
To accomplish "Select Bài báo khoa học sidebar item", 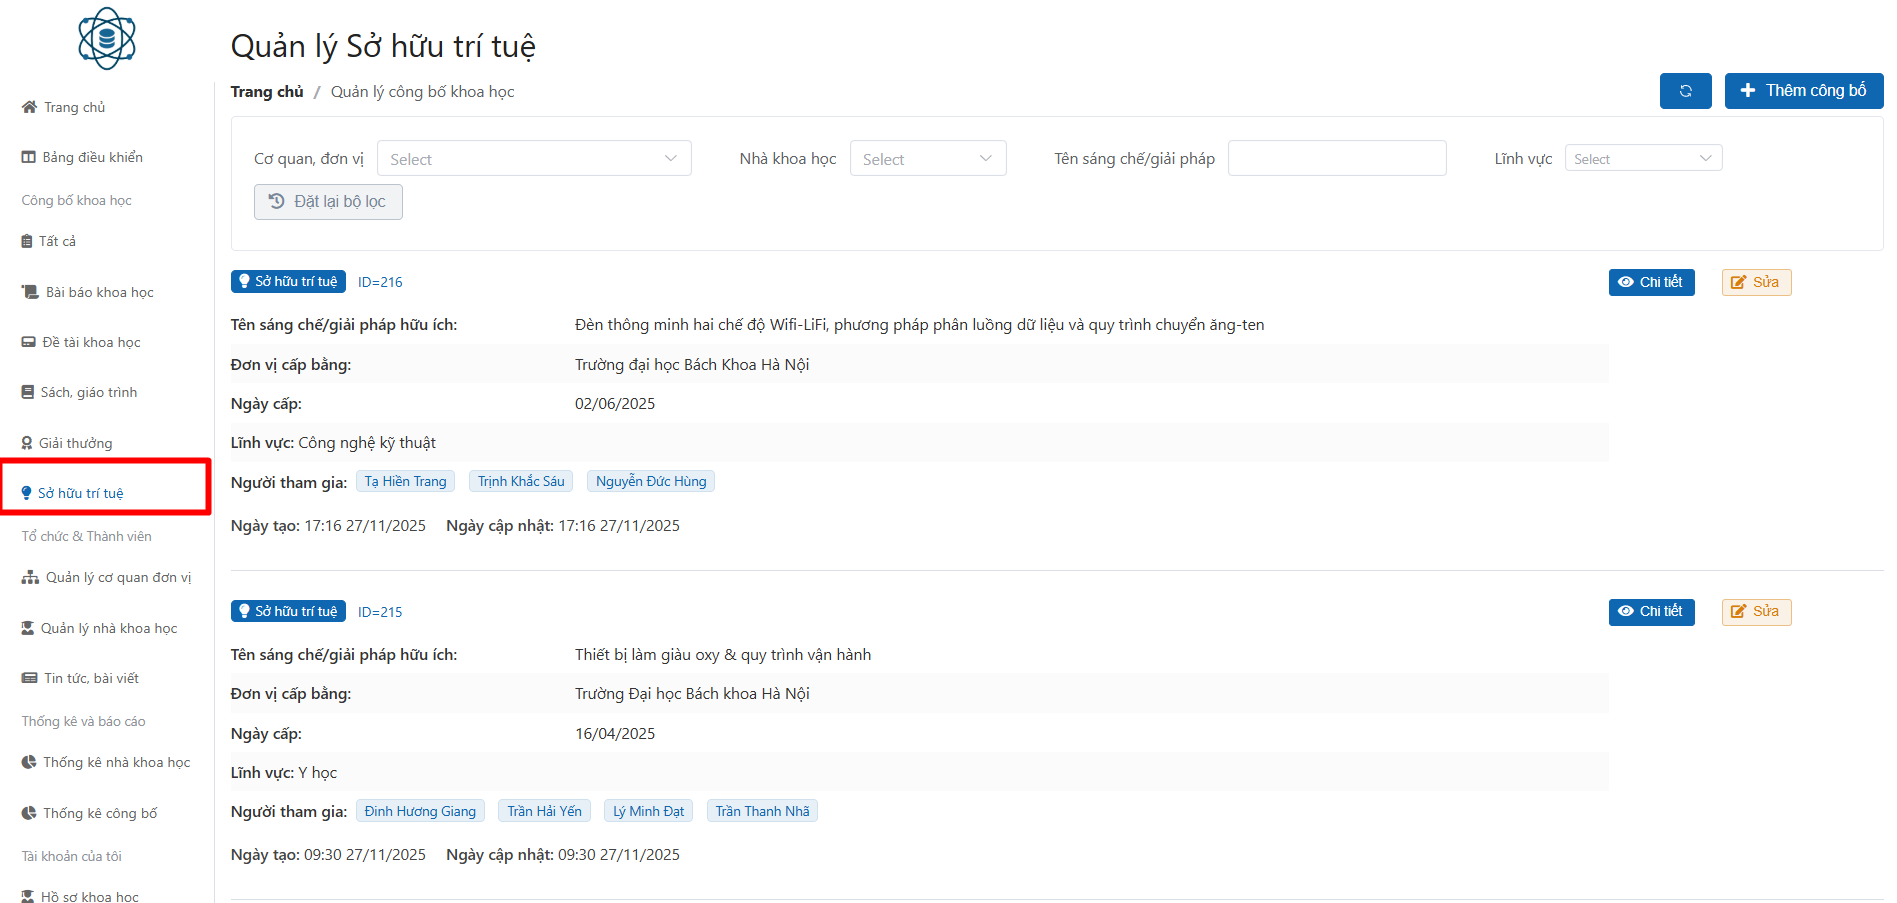I will click(98, 292).
